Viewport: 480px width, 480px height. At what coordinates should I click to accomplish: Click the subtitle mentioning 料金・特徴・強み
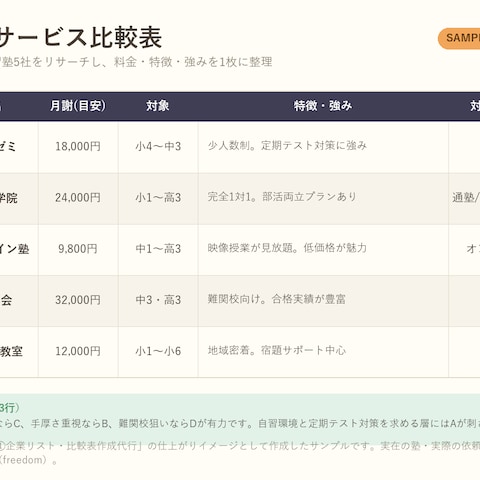(x=136, y=62)
